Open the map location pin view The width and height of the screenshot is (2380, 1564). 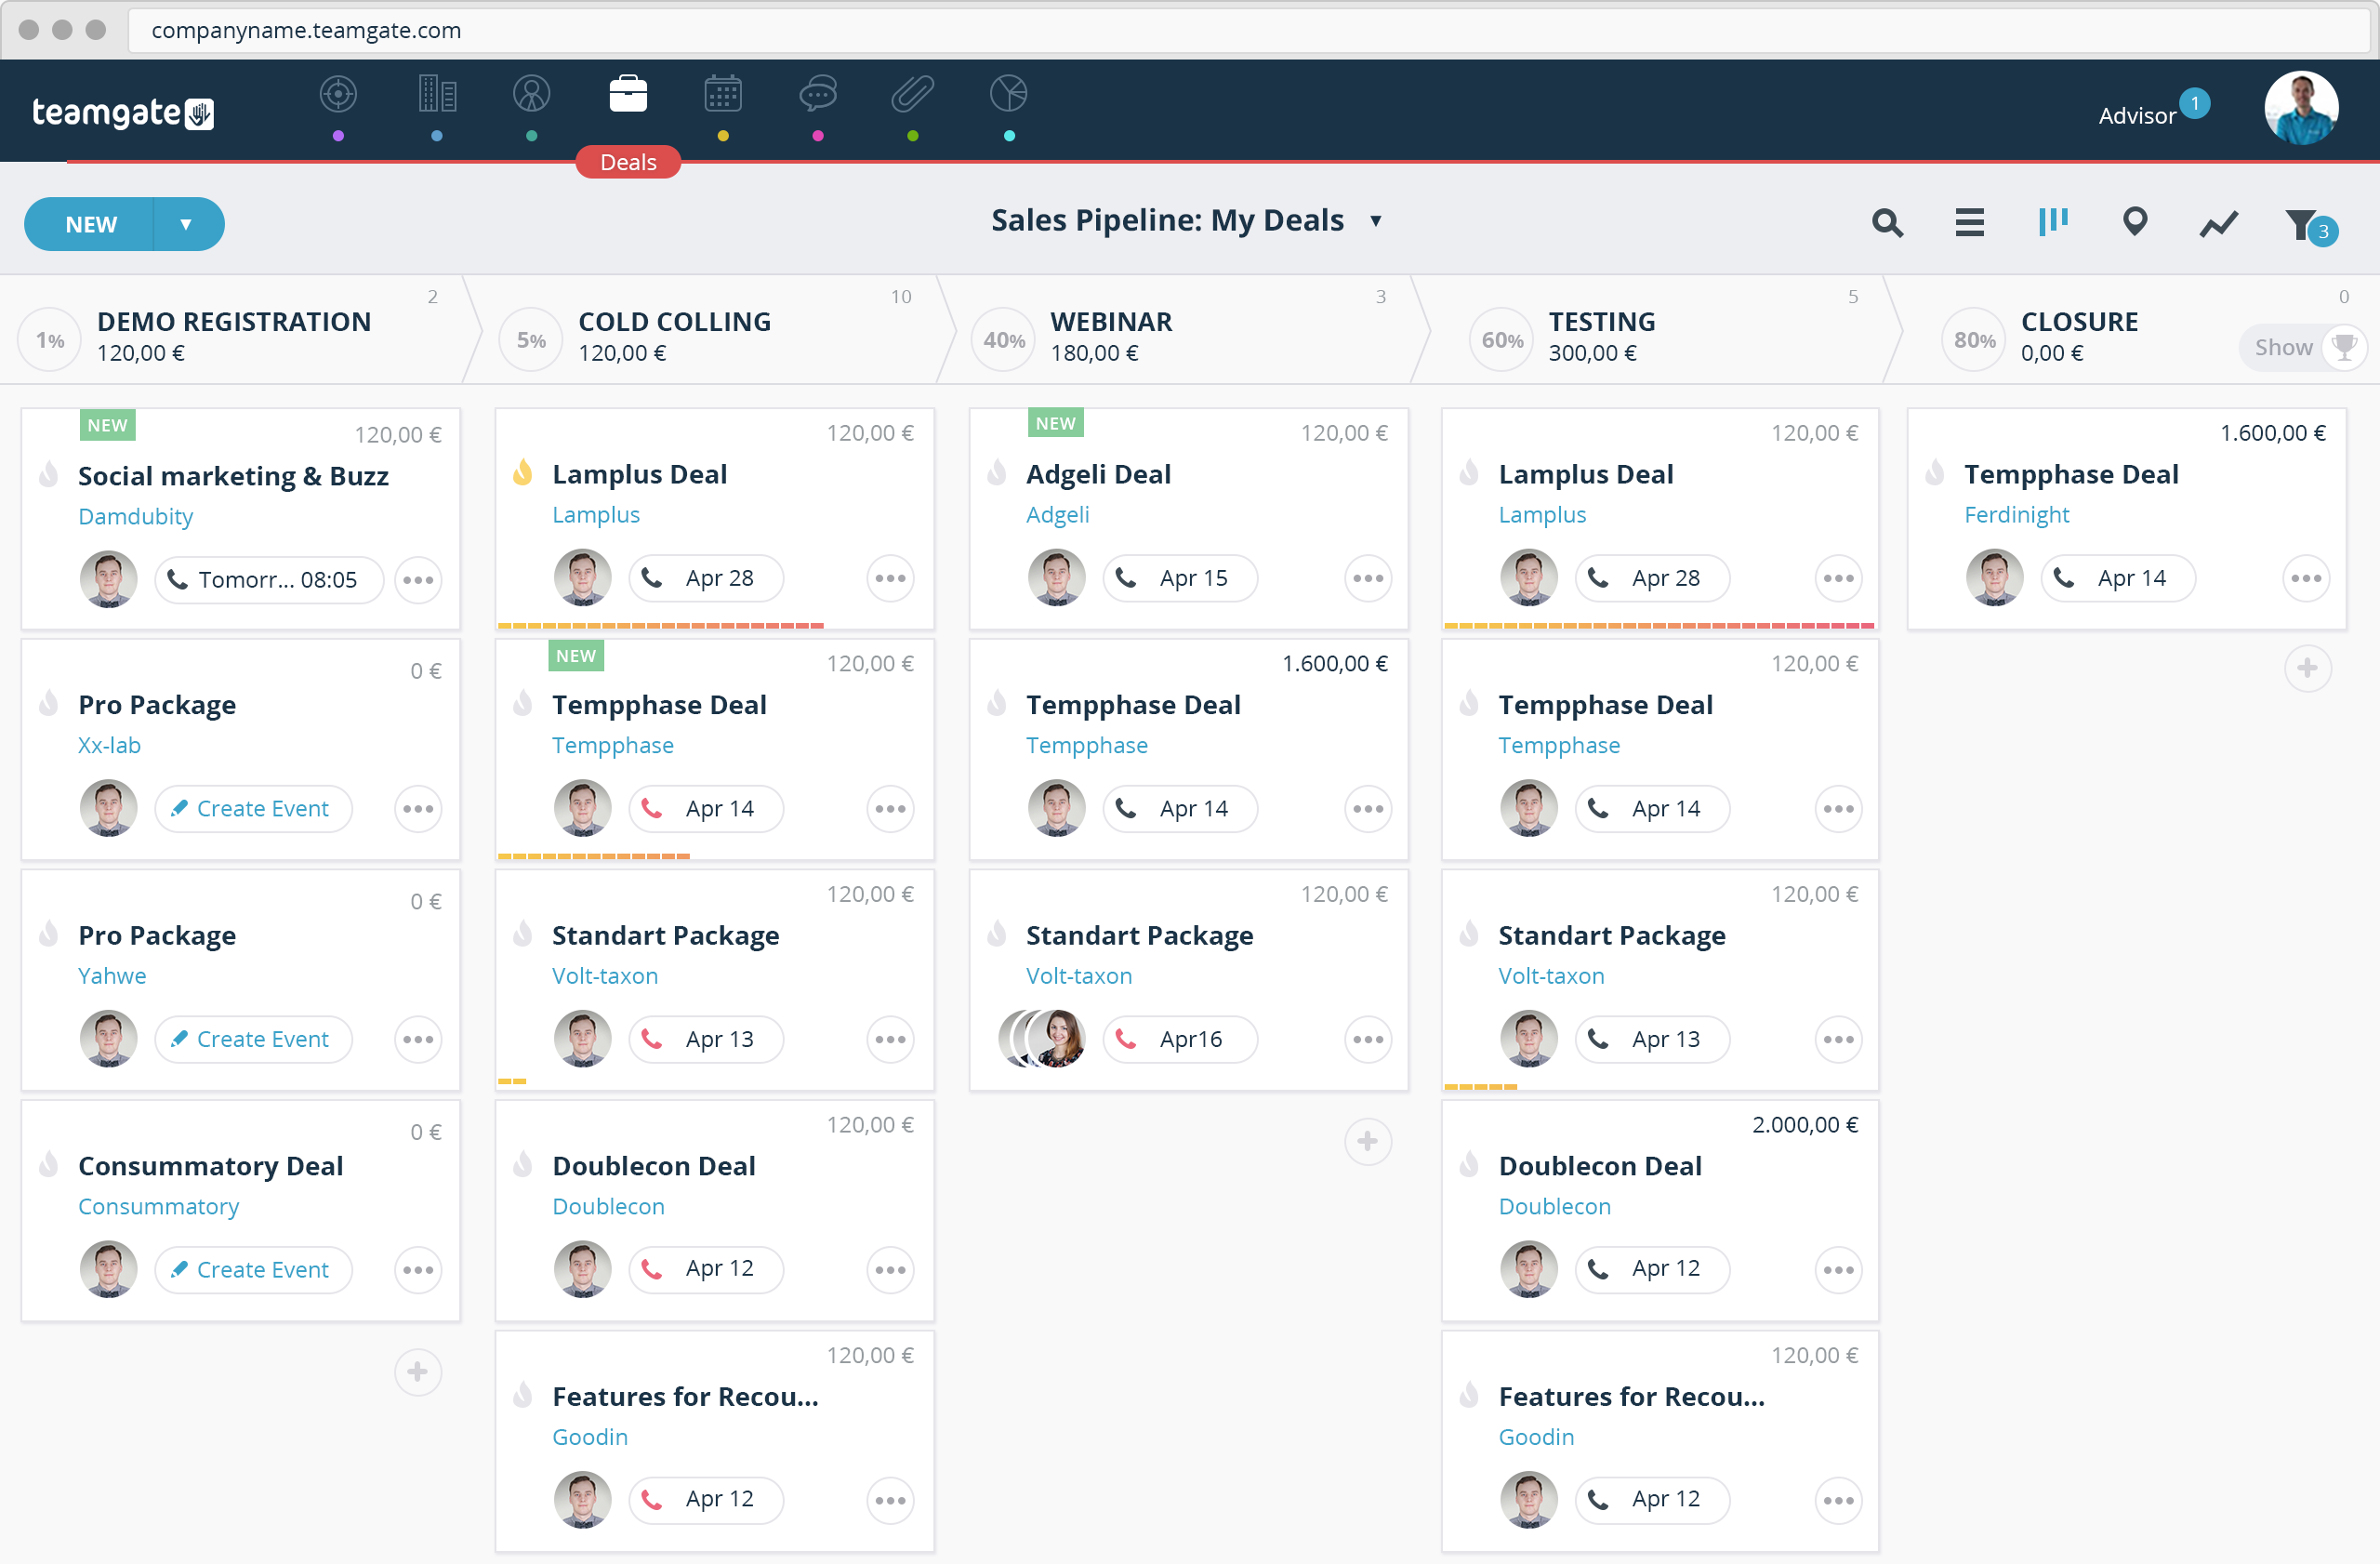click(2134, 222)
